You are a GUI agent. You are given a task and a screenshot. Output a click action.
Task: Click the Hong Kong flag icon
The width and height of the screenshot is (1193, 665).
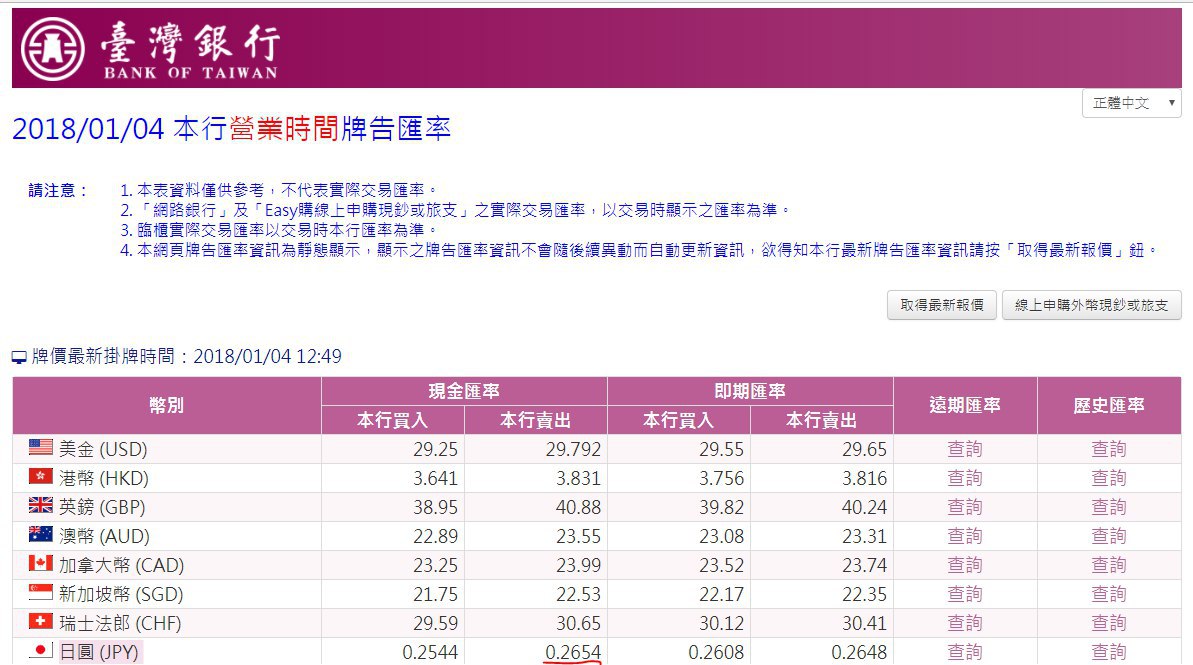pos(40,476)
